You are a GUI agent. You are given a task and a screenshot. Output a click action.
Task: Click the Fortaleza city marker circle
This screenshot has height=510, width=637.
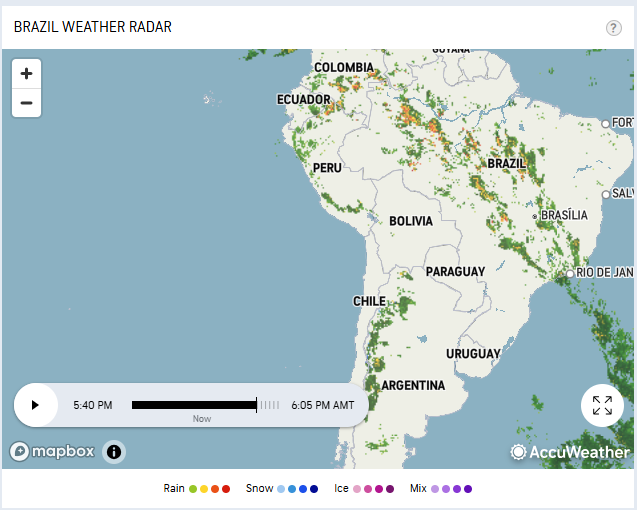tap(605, 124)
